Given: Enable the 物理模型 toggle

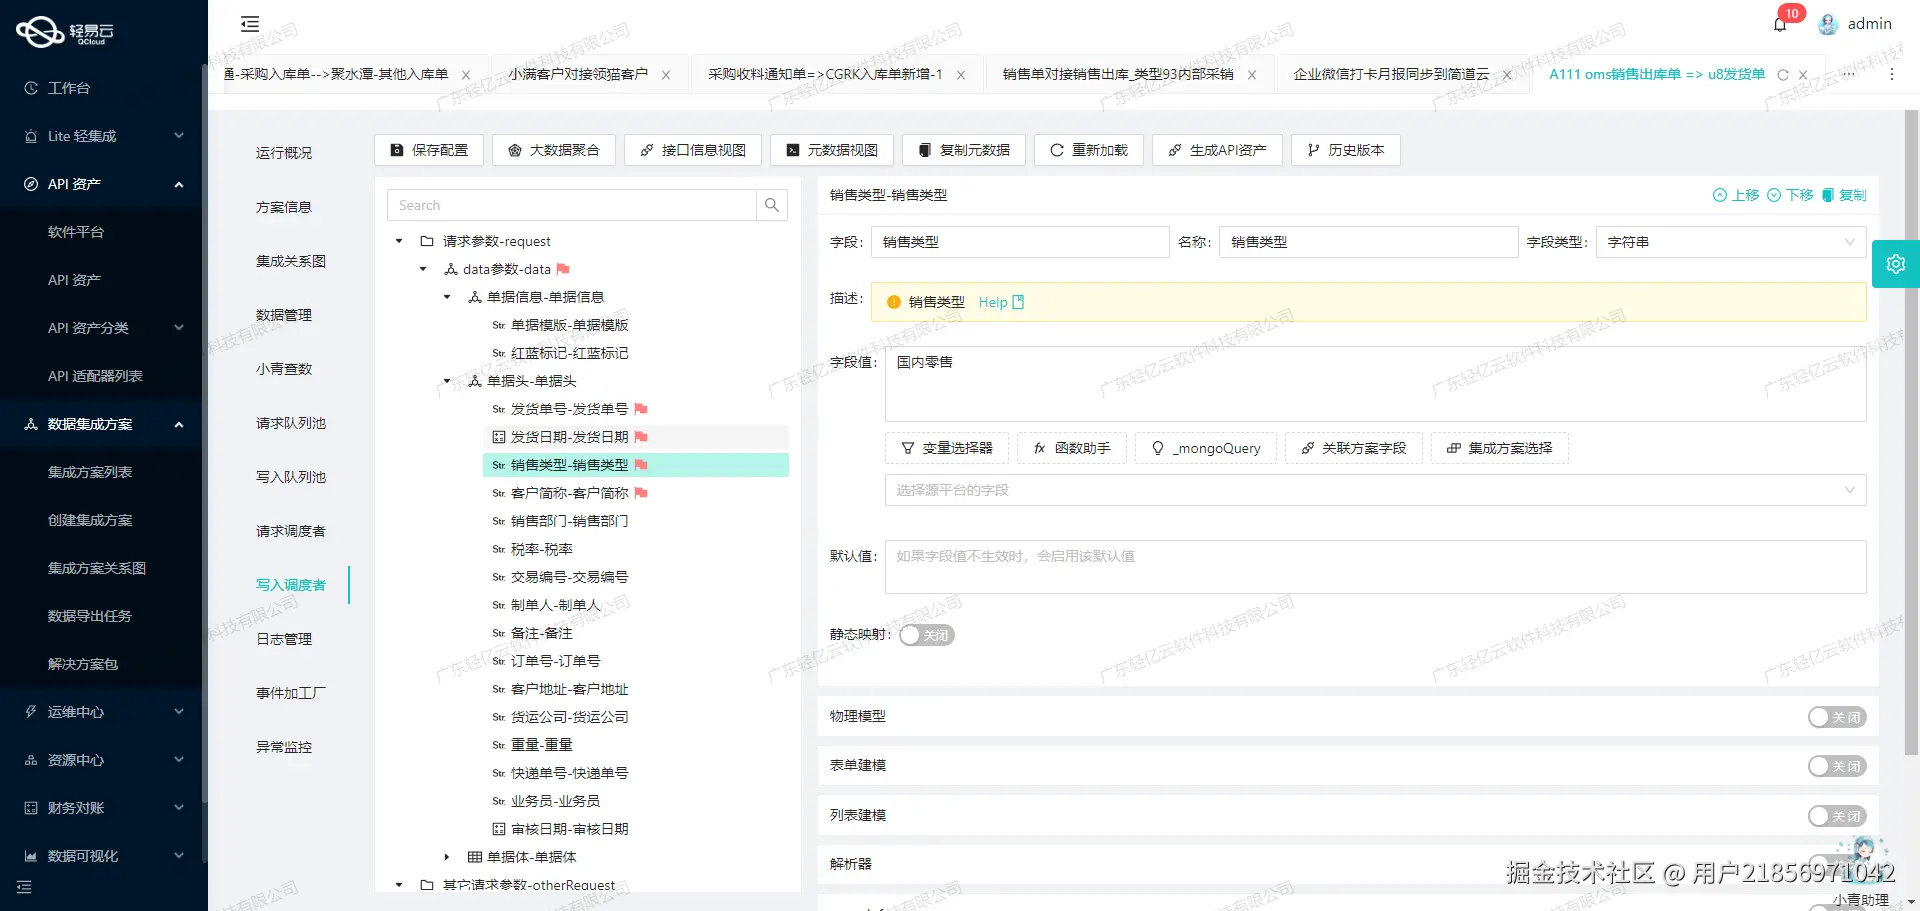Looking at the screenshot, I should point(1836,717).
